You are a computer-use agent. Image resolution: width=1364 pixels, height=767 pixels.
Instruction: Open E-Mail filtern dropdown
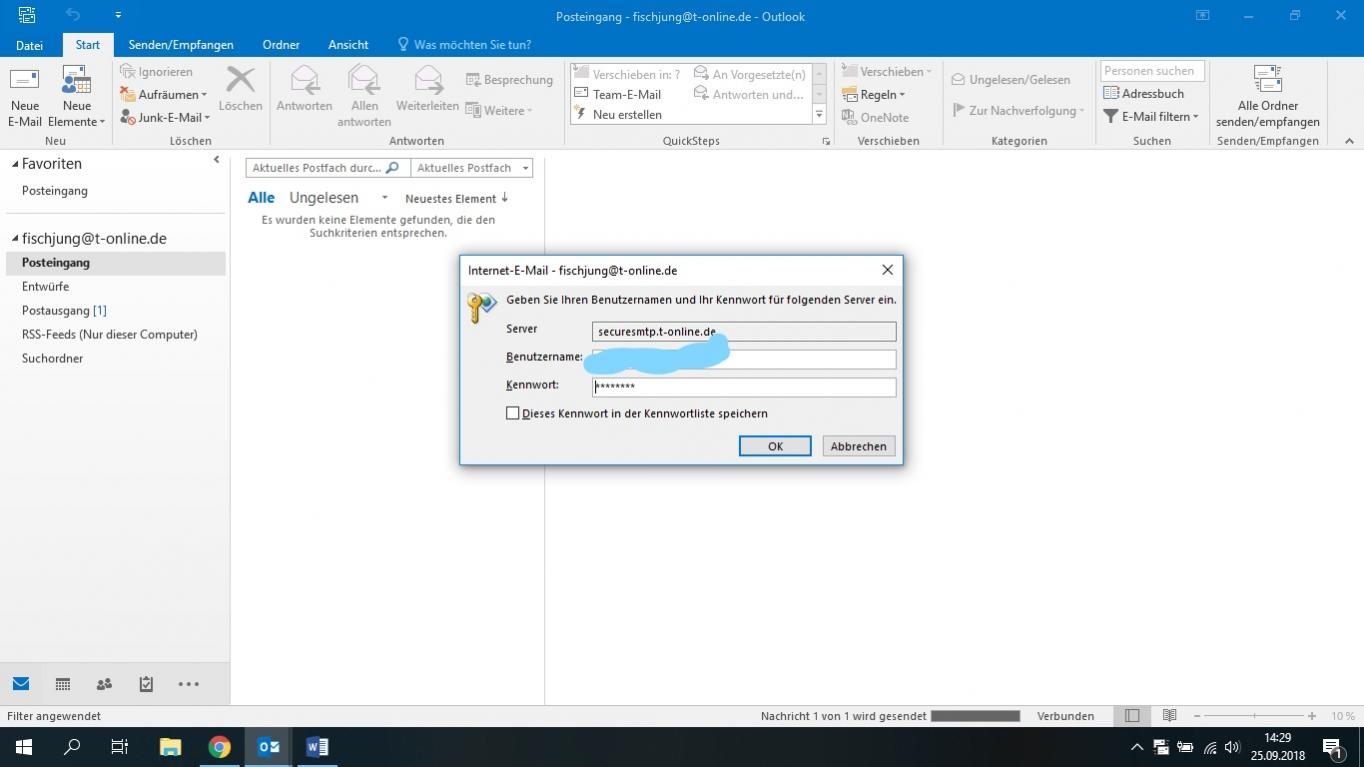click(x=1150, y=116)
